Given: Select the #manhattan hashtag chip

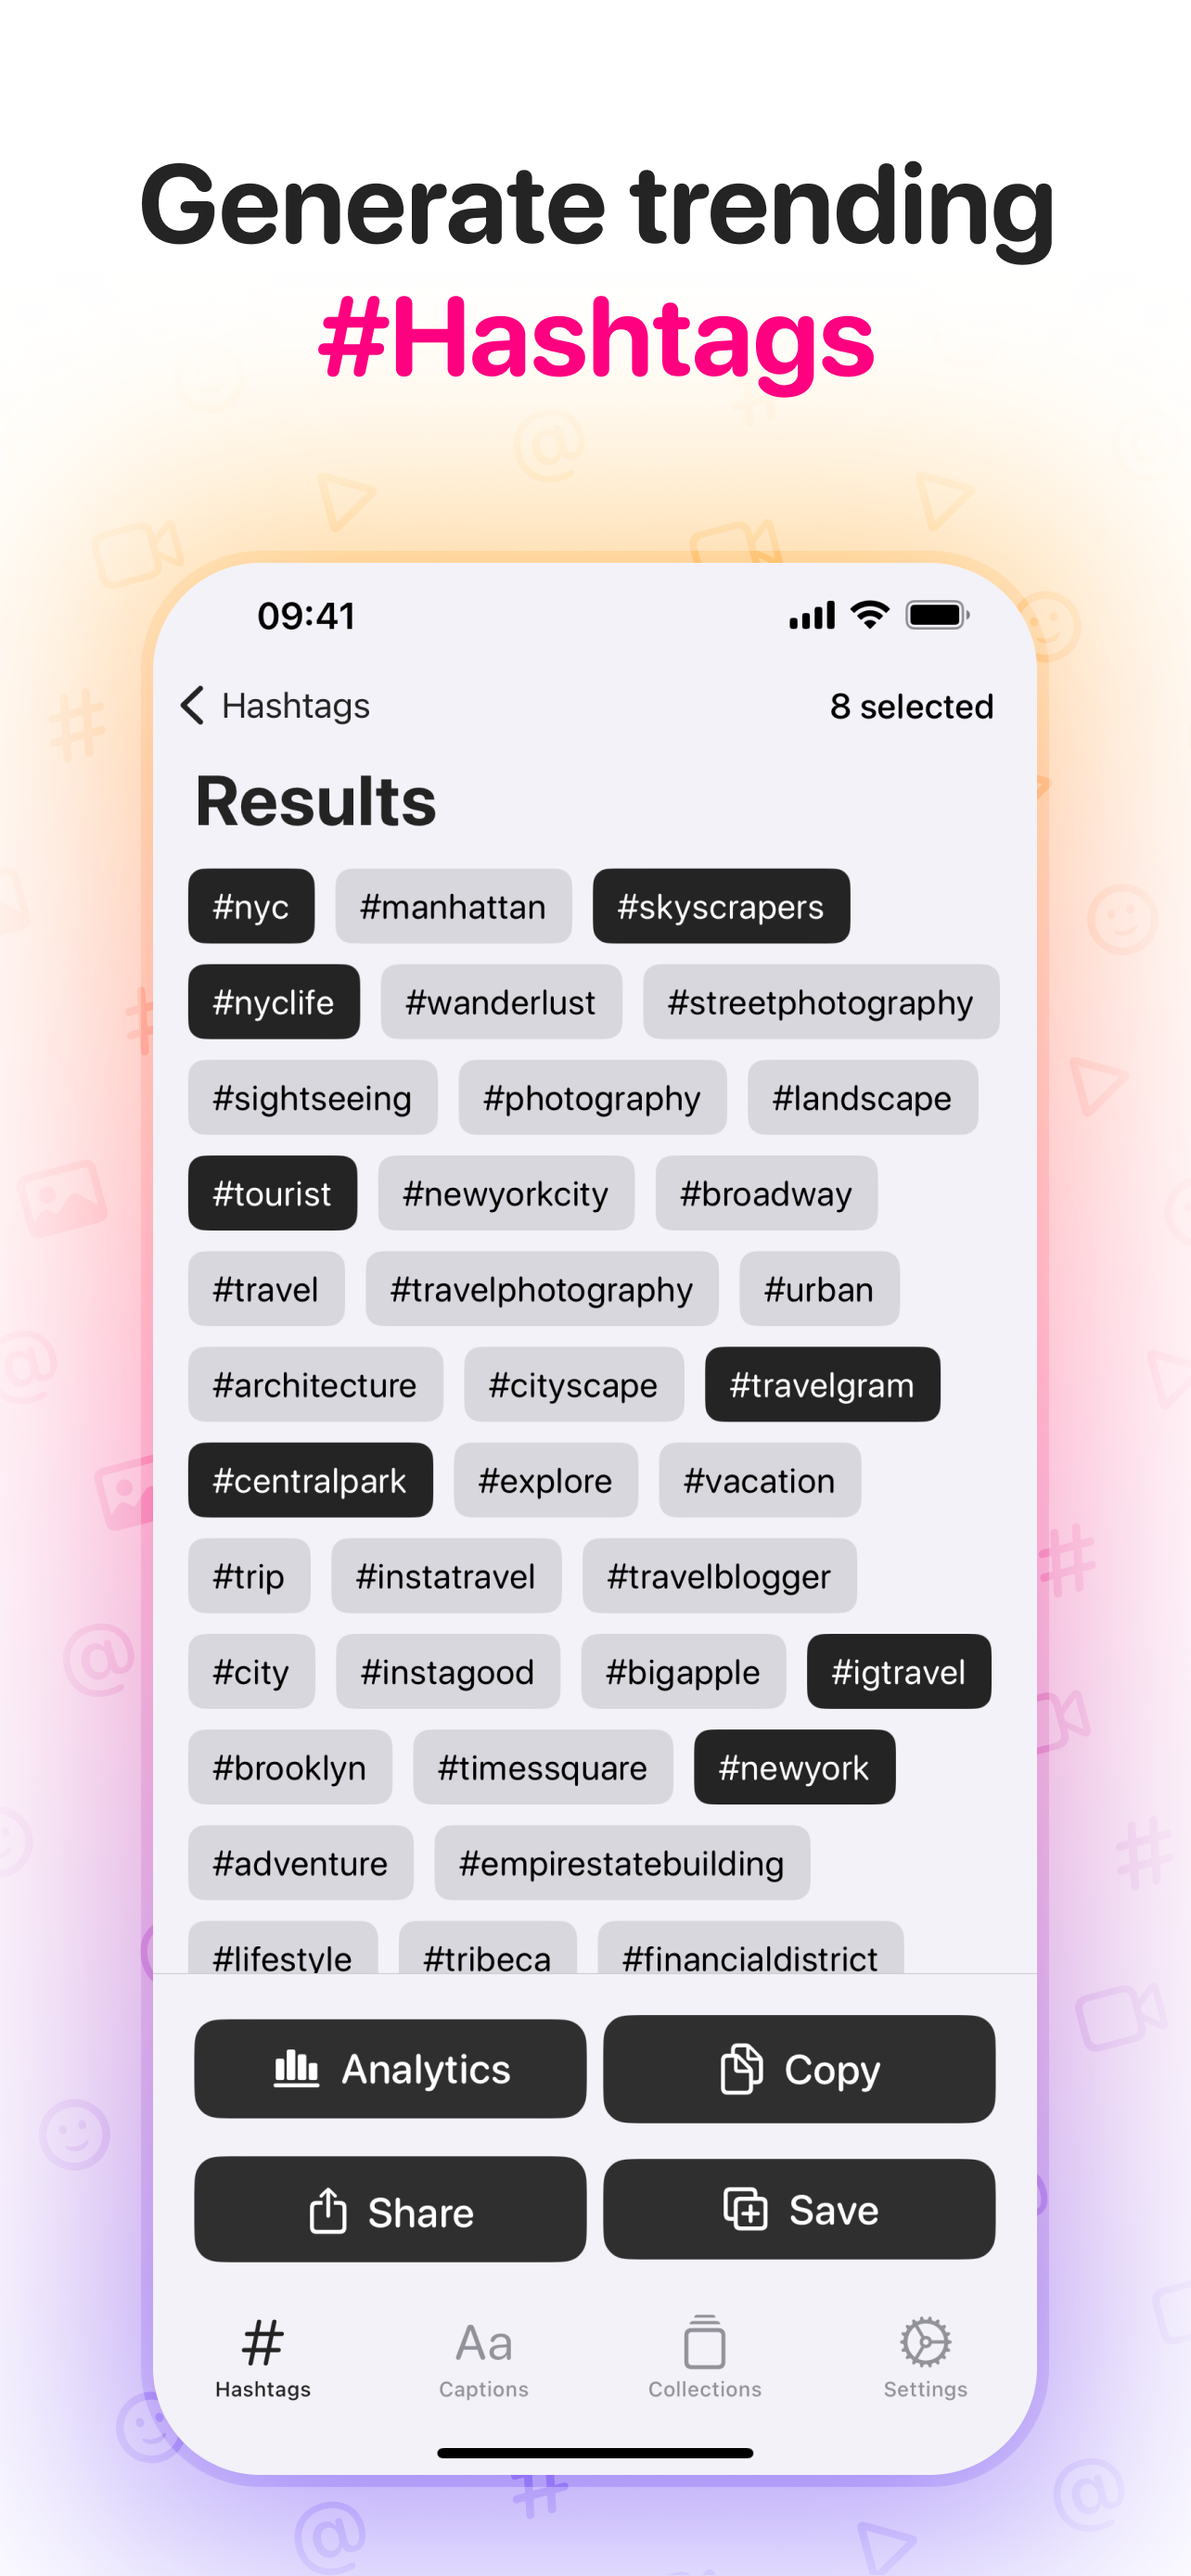Looking at the screenshot, I should [452, 906].
